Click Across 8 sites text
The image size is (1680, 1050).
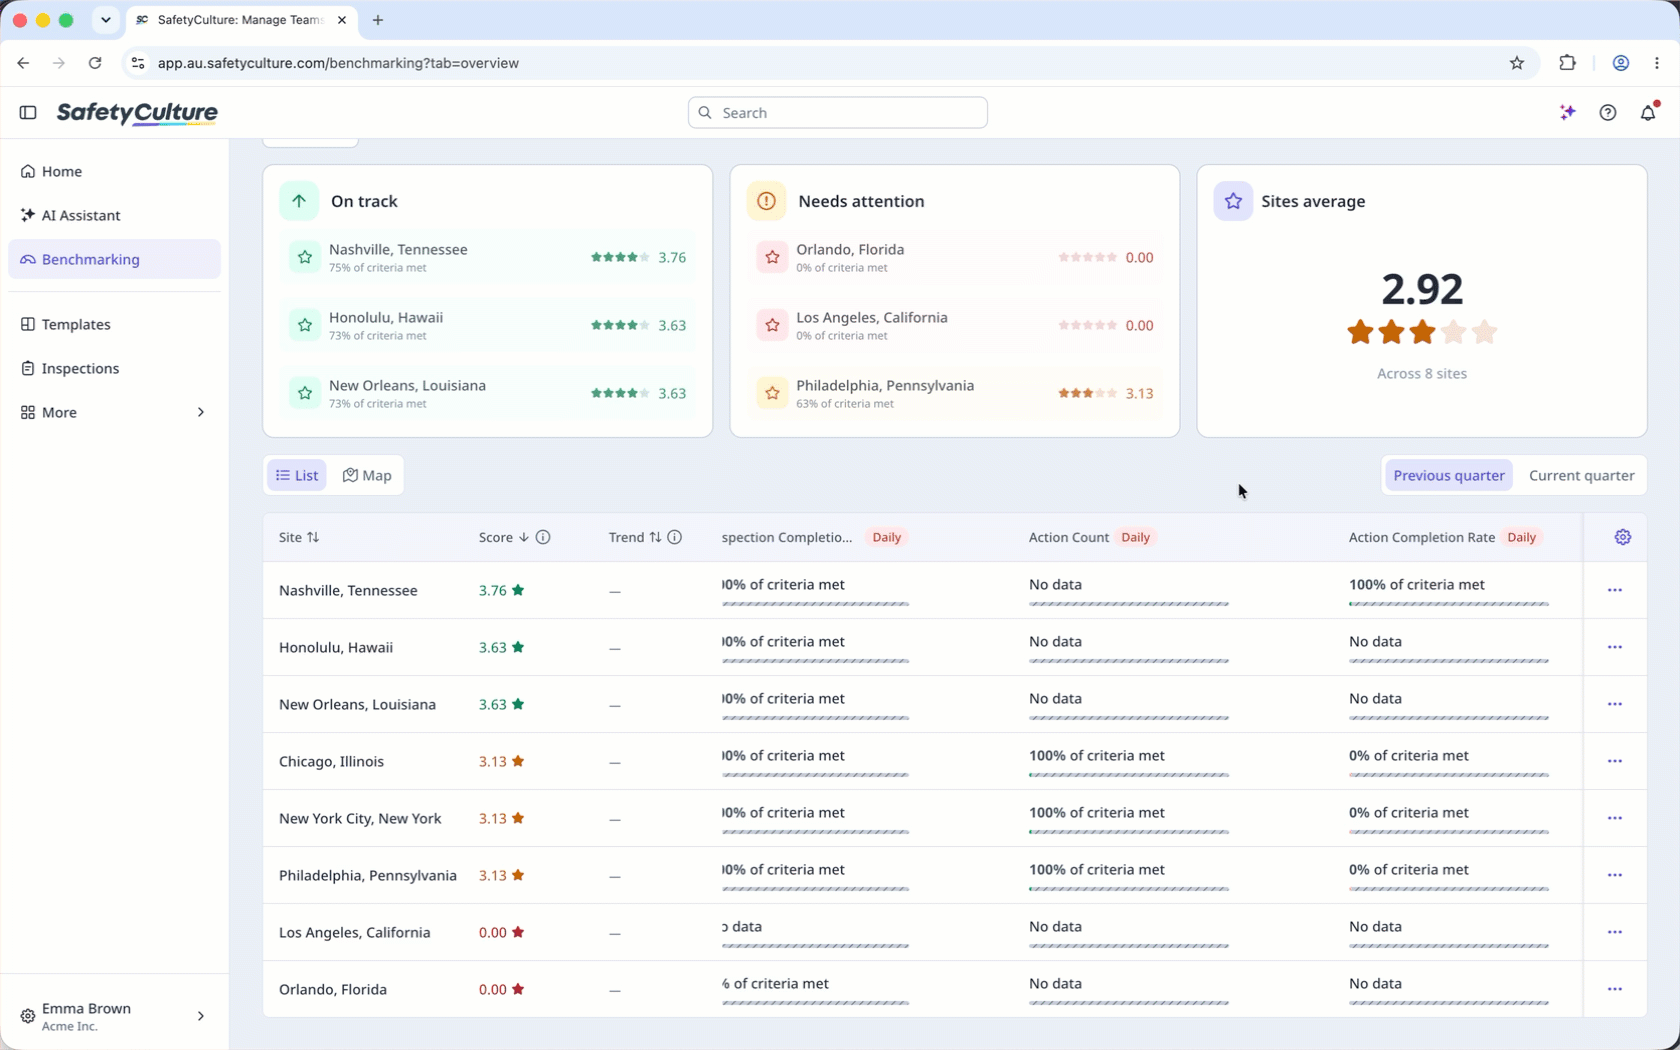[x=1421, y=373]
